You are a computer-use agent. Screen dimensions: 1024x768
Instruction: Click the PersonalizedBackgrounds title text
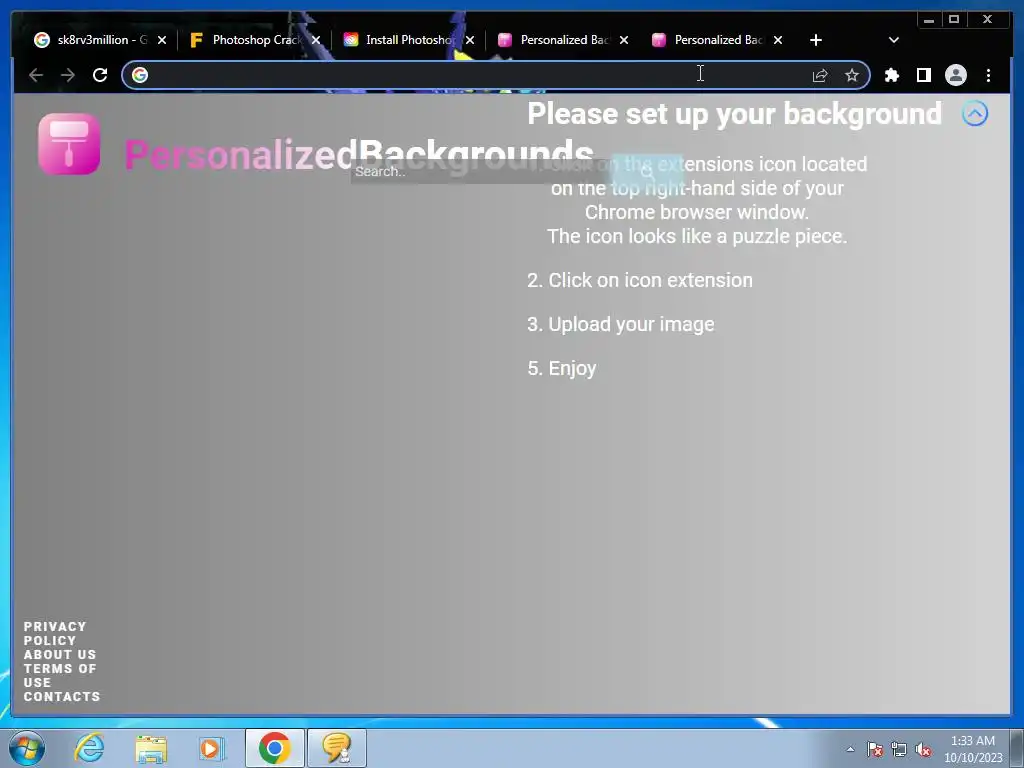click(x=359, y=155)
